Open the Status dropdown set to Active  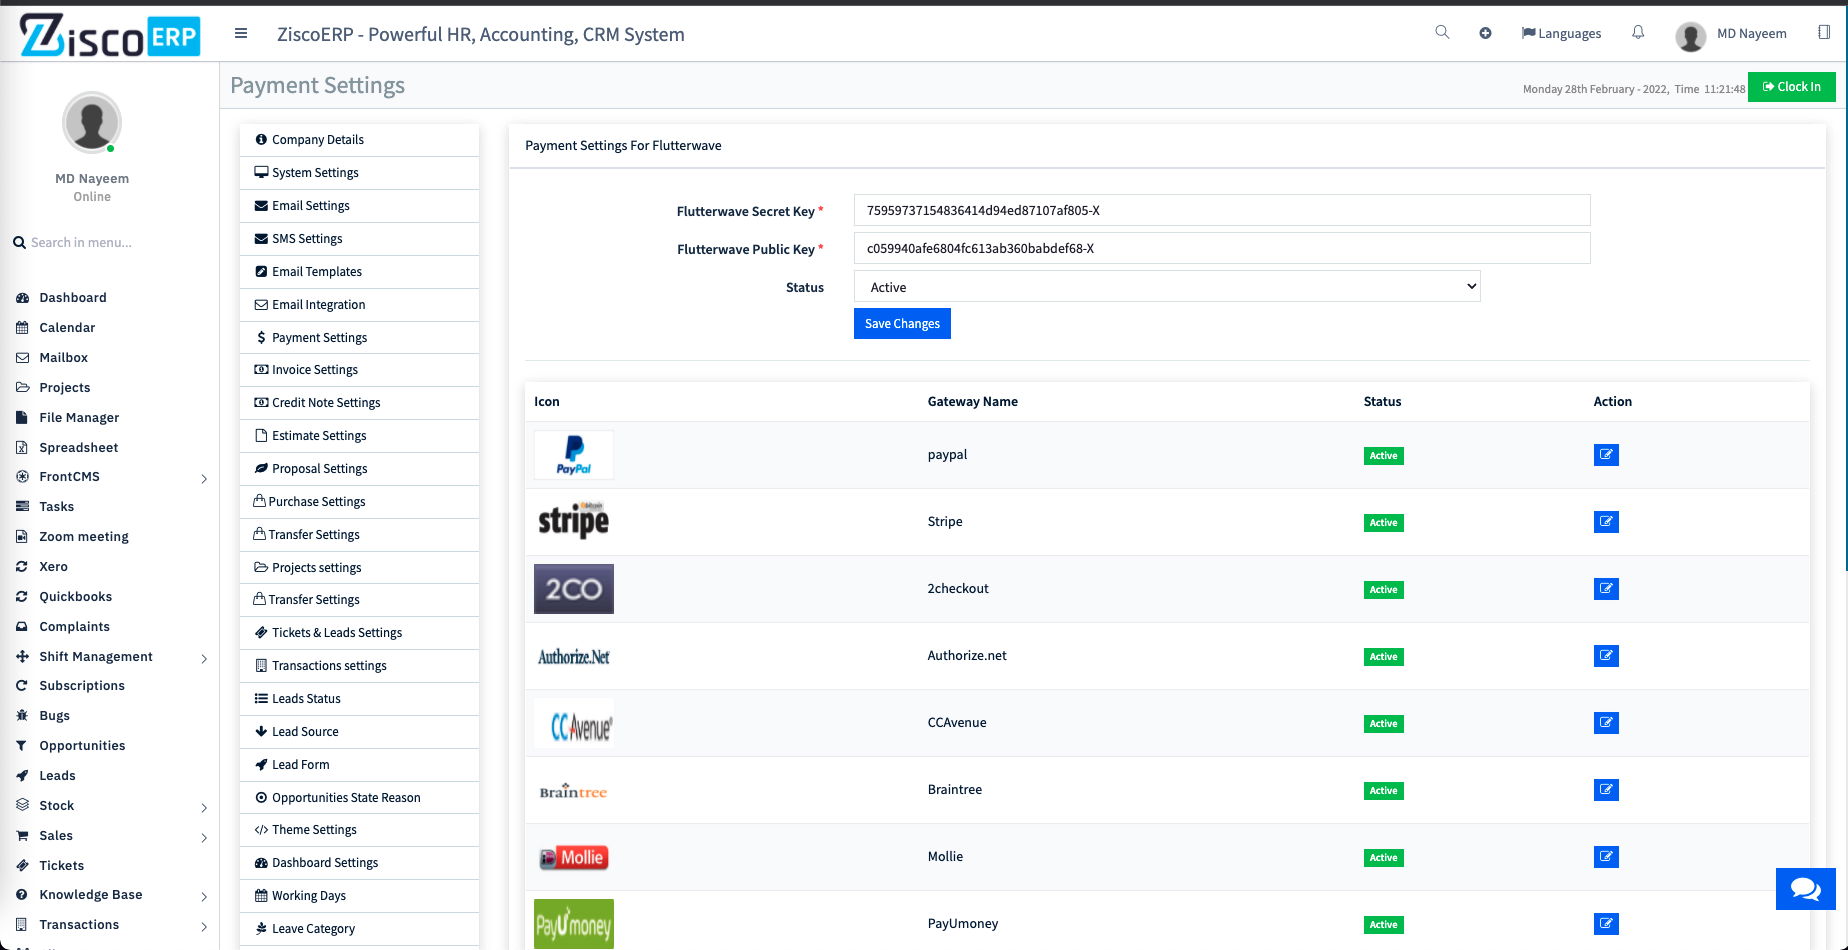[1167, 287]
